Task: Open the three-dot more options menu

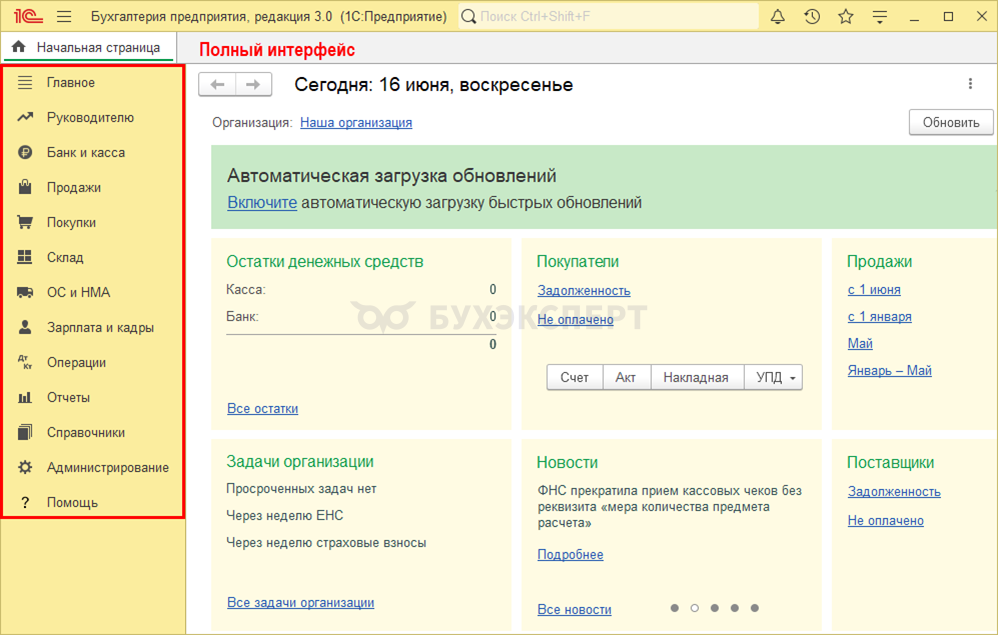Action: (970, 84)
